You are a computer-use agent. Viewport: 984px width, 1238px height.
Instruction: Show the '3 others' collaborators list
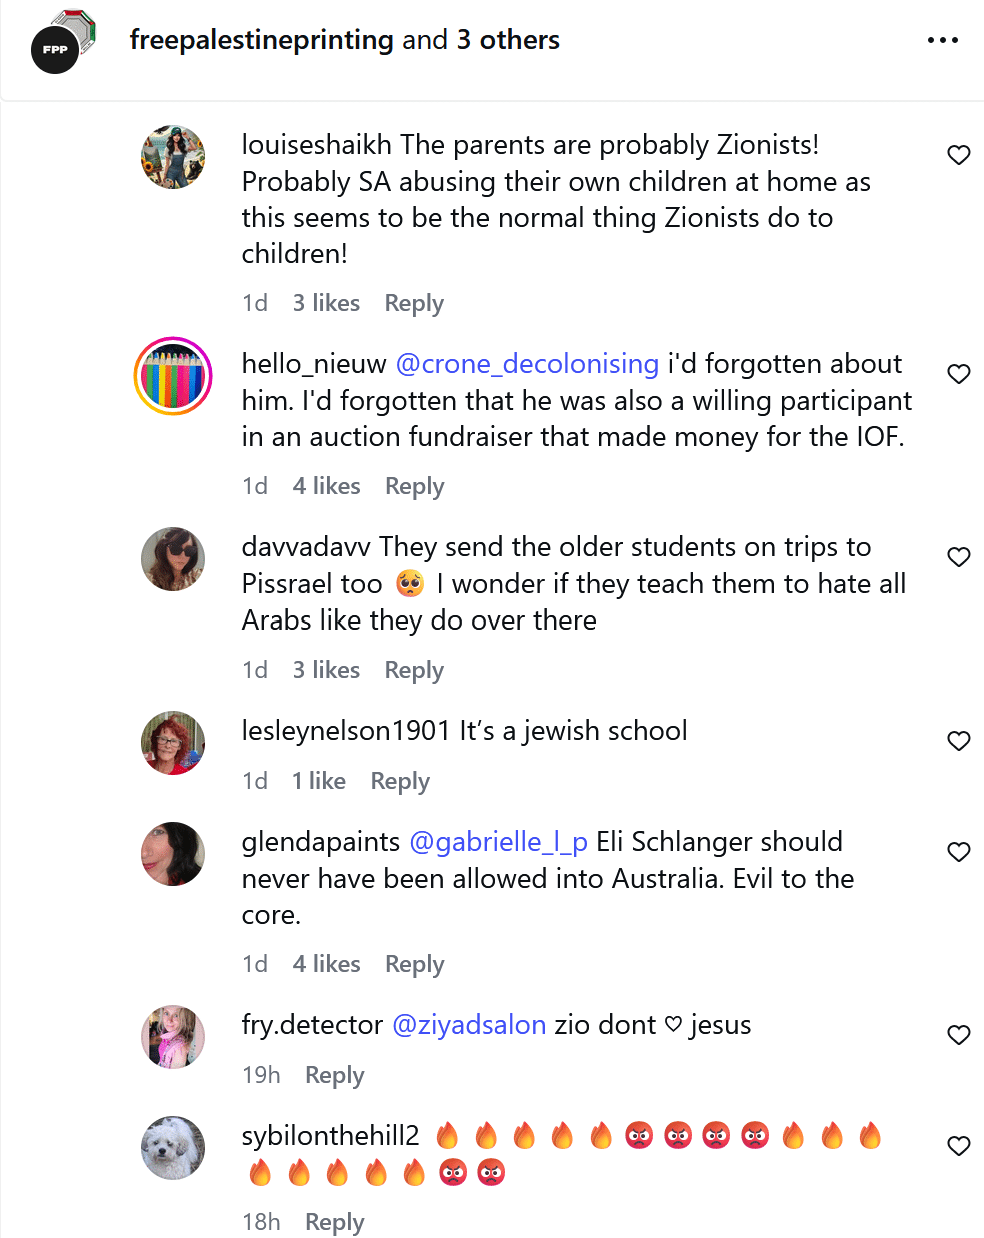pos(508,40)
